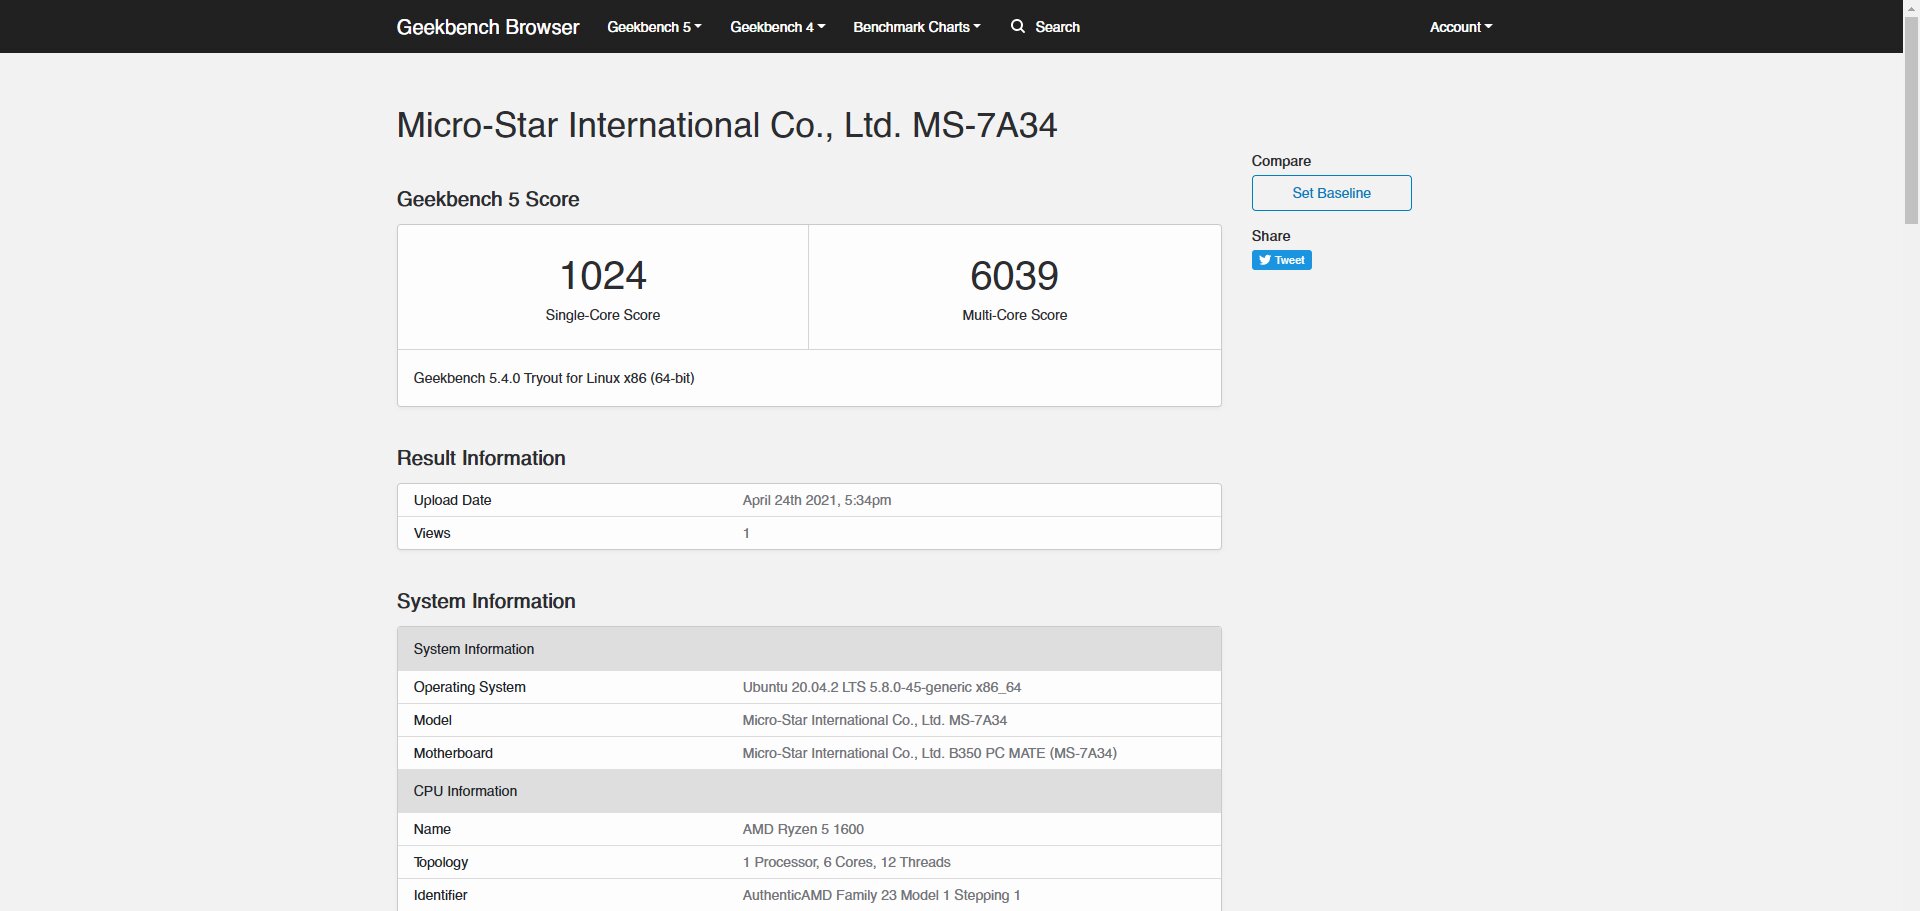Click the Motherboard label
Viewport: 1920px width, 911px height.
point(453,753)
